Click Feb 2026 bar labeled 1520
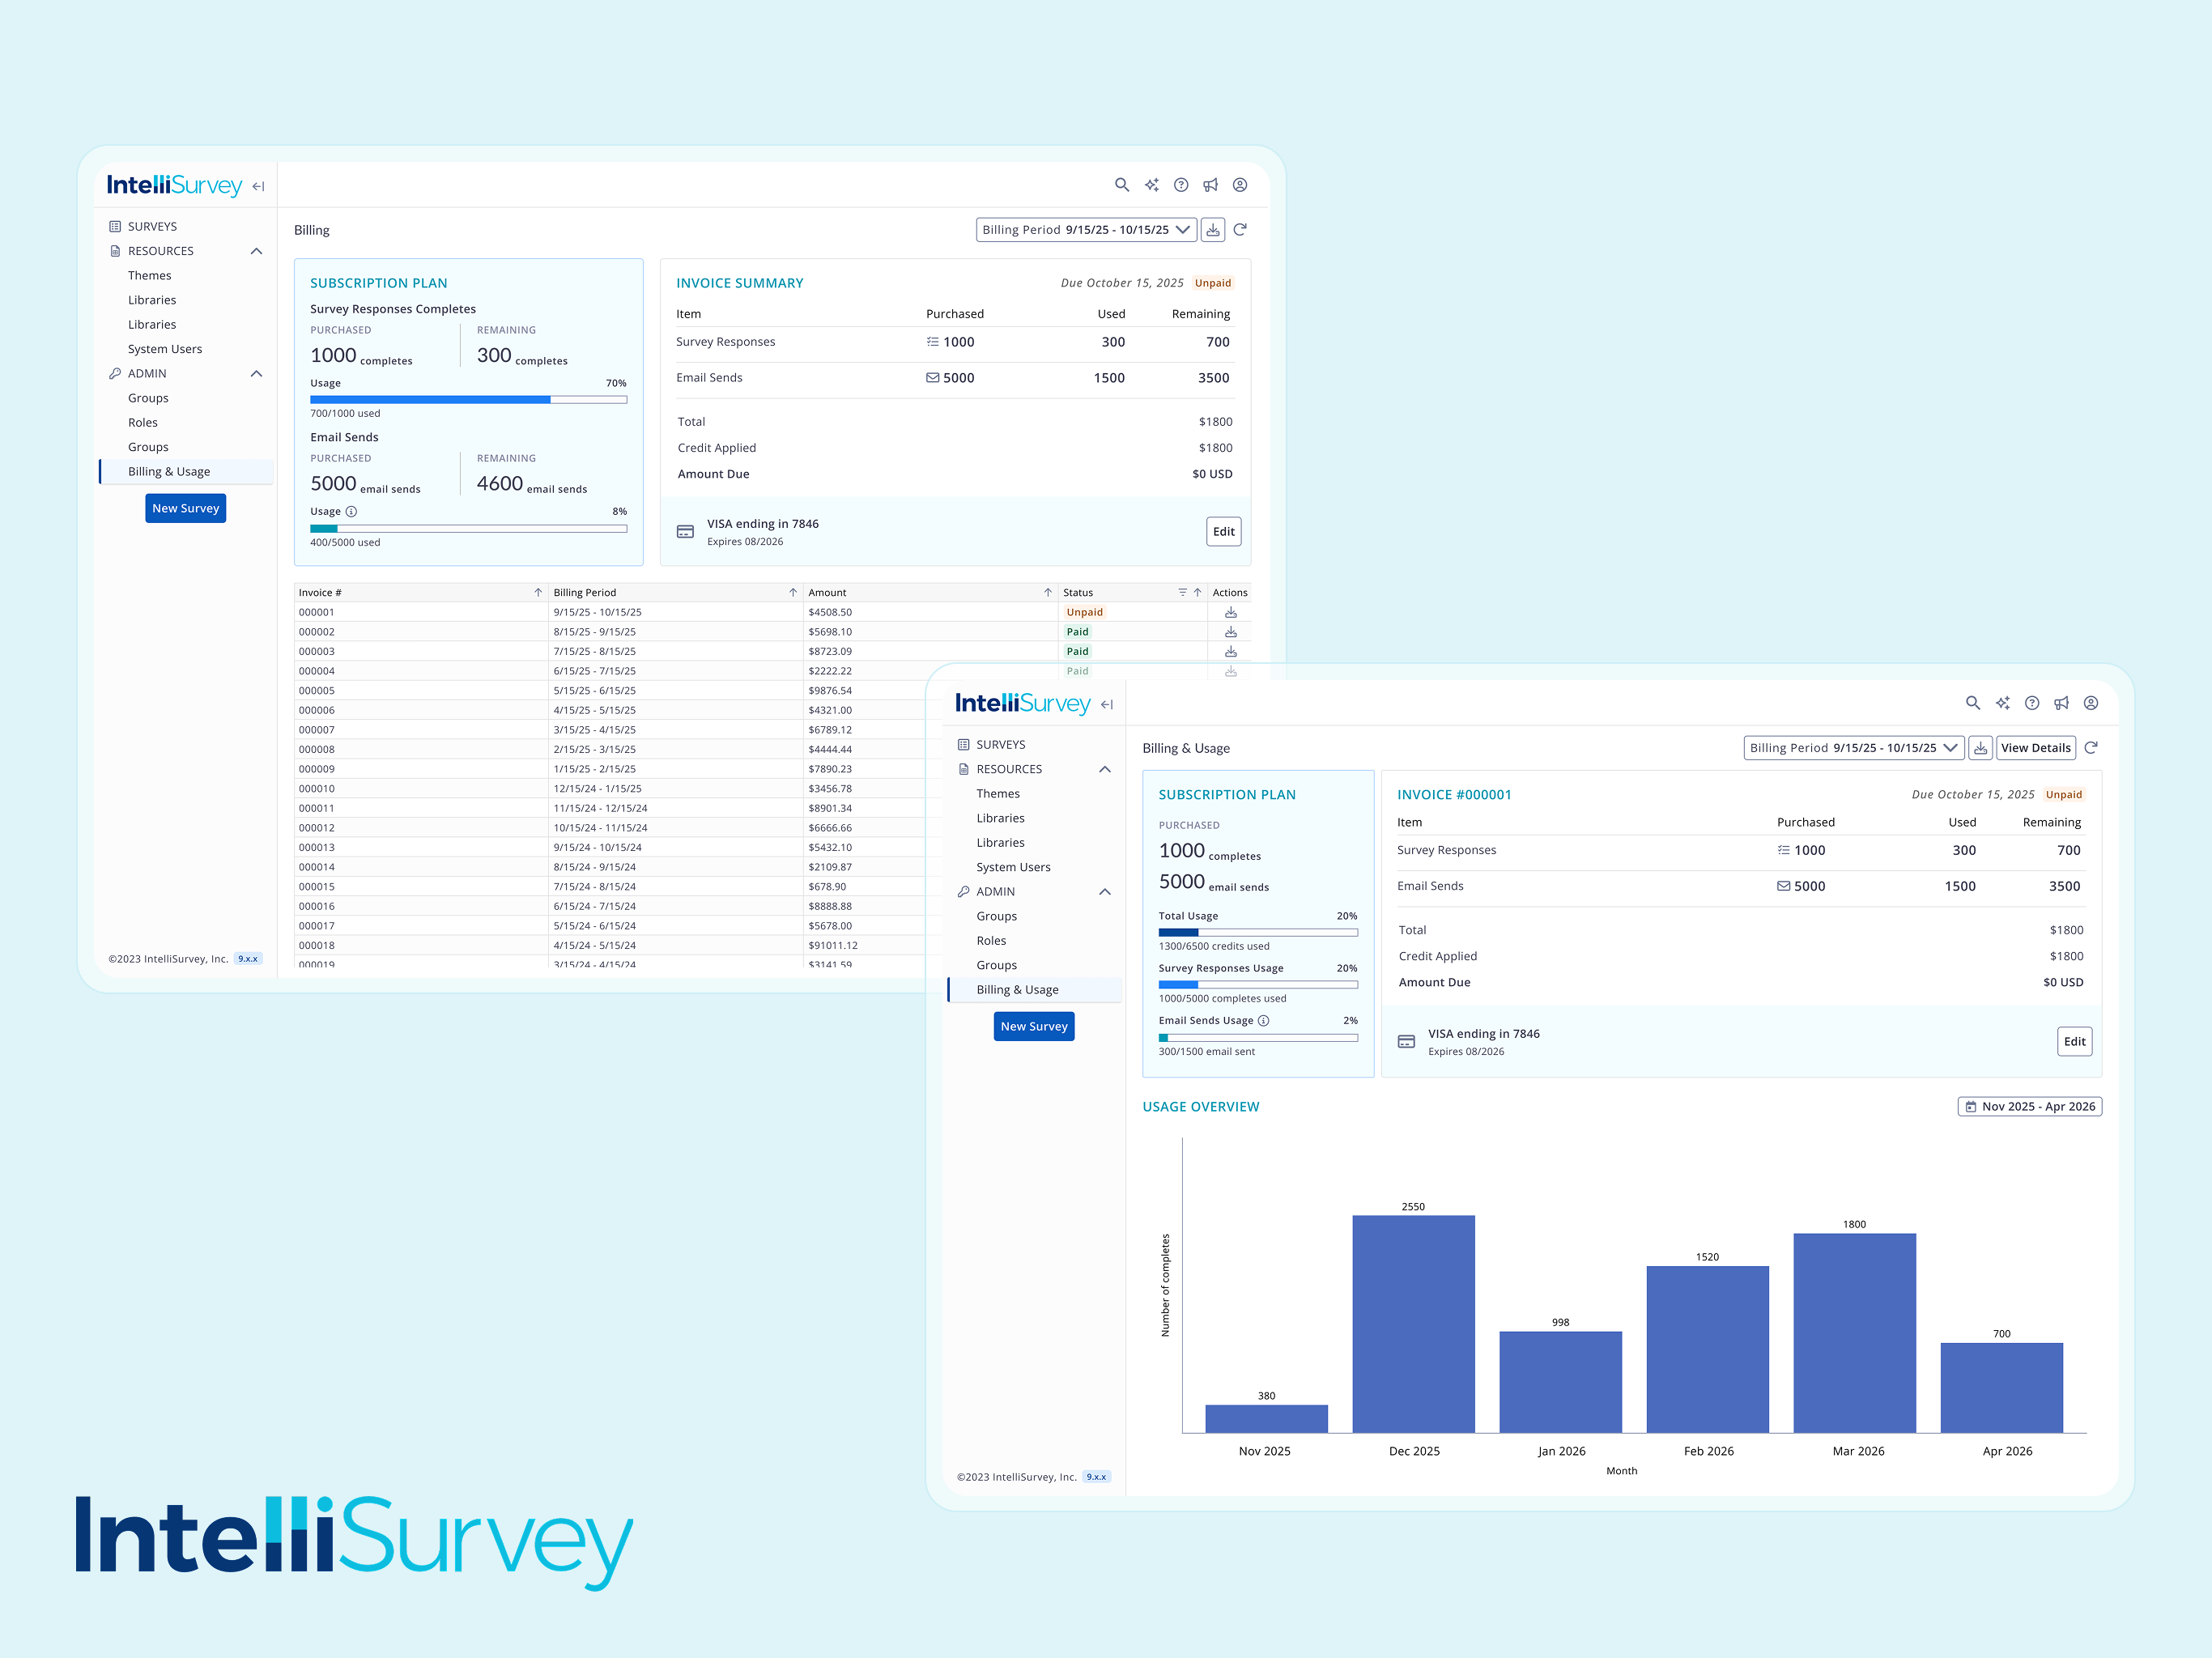 (x=1708, y=1350)
